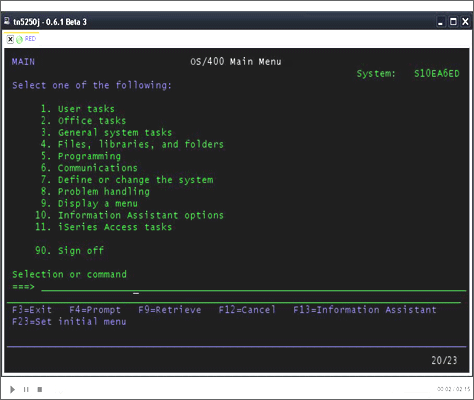Click the play button in the video controls
The image size is (474, 400).
click(12, 389)
